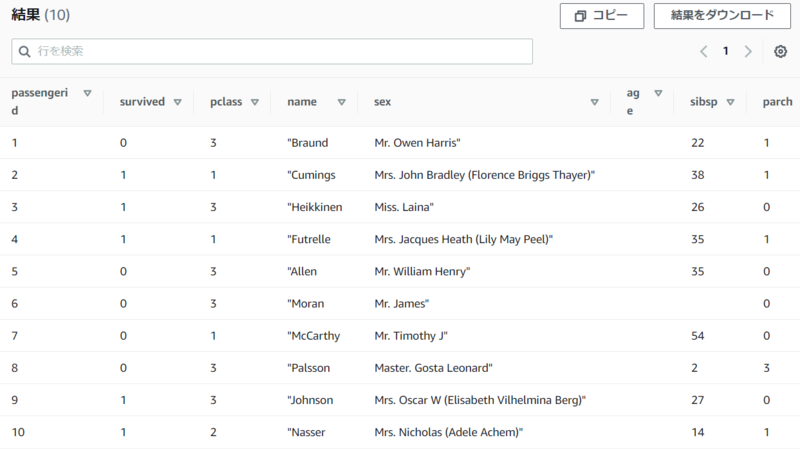Select cell Mr. Owen Harris"
Screen dimensions: 800x449
pyautogui.click(x=417, y=143)
